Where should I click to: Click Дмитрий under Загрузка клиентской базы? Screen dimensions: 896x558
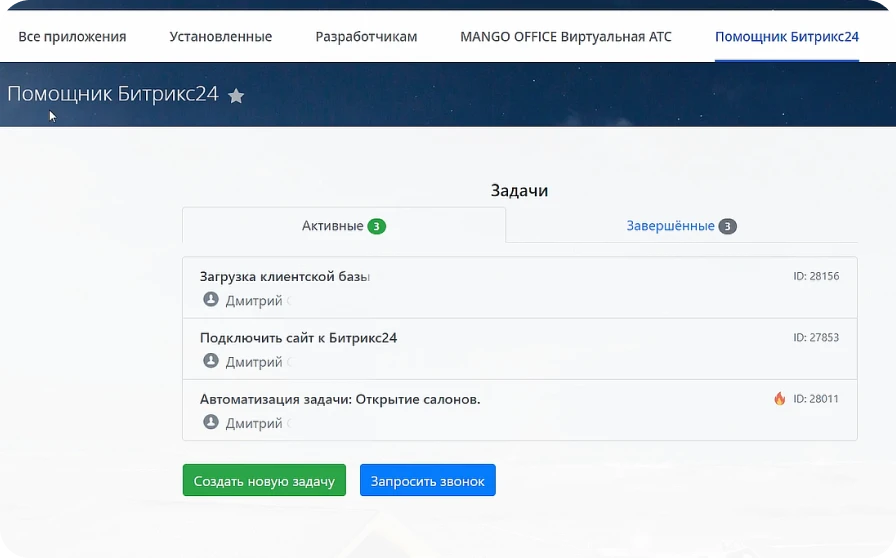point(254,301)
